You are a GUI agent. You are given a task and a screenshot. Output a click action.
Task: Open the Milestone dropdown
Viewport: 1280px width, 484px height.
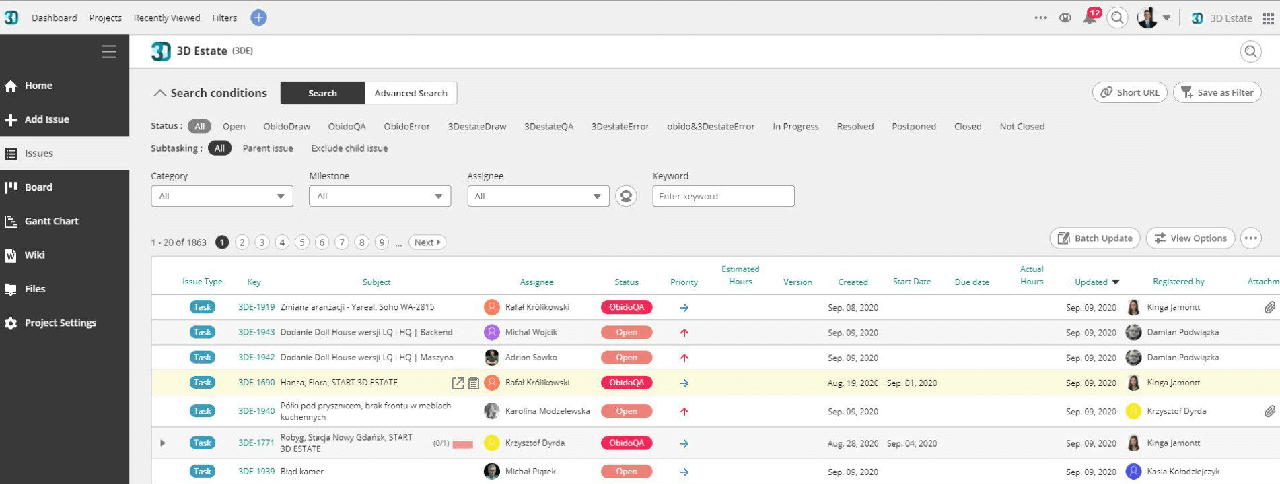pos(380,197)
